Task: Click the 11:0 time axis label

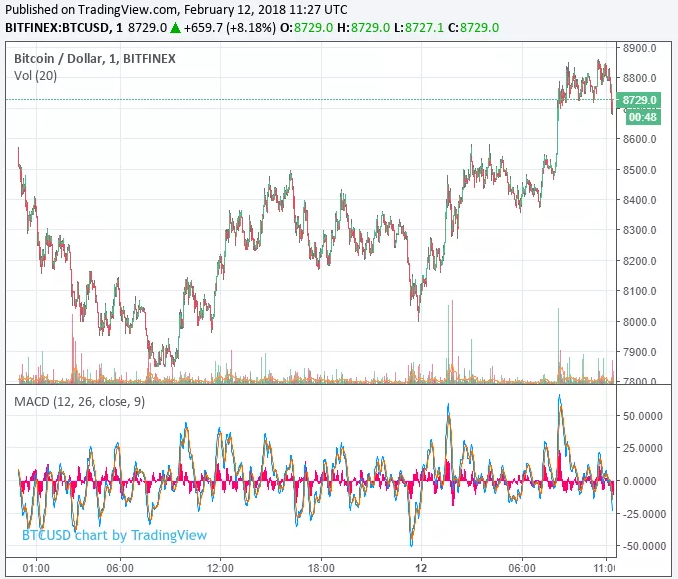Action: click(604, 568)
